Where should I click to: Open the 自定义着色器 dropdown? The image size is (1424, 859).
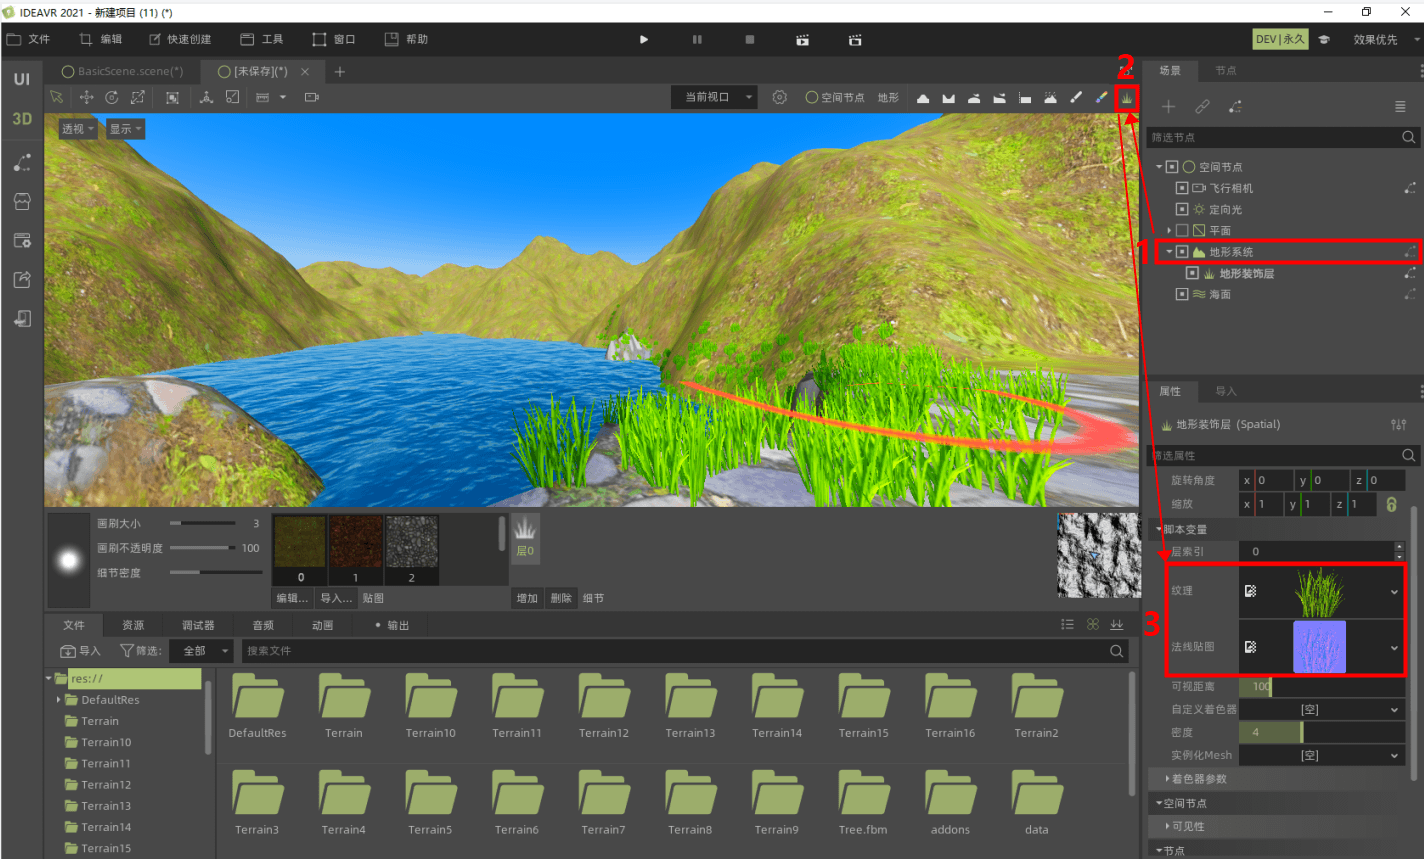(1321, 710)
